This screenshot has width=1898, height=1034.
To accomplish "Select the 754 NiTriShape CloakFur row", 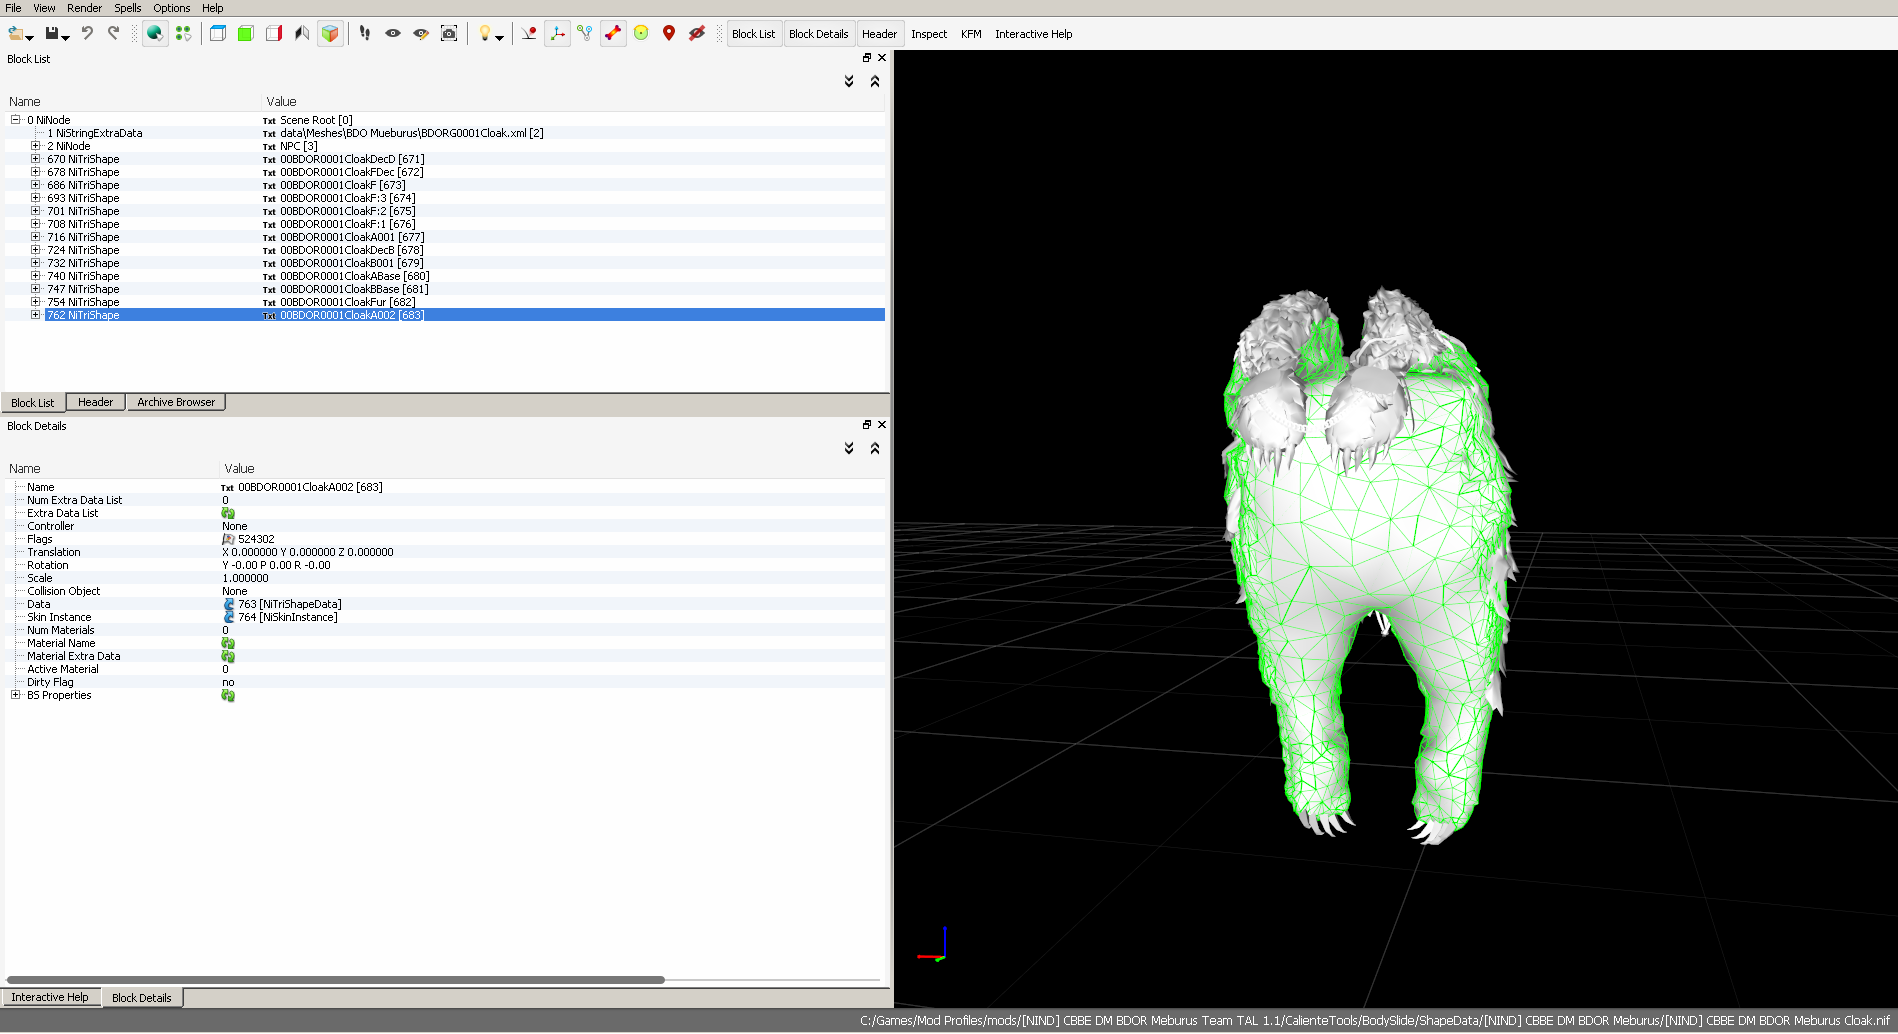I will (x=83, y=302).
